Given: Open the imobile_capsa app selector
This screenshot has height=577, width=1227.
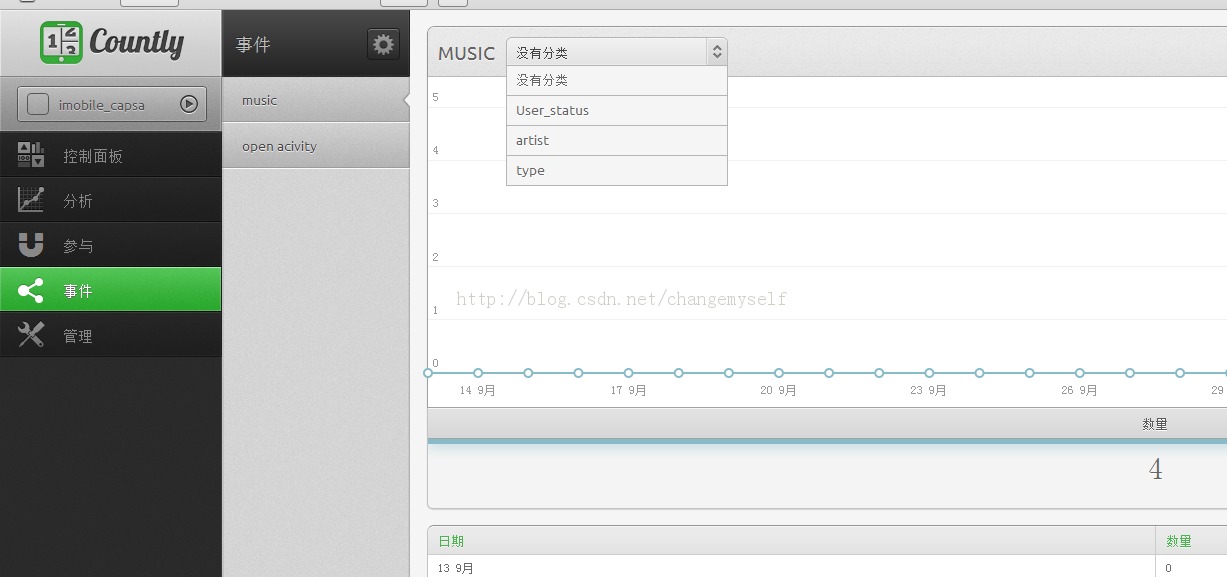Looking at the screenshot, I should (112, 104).
